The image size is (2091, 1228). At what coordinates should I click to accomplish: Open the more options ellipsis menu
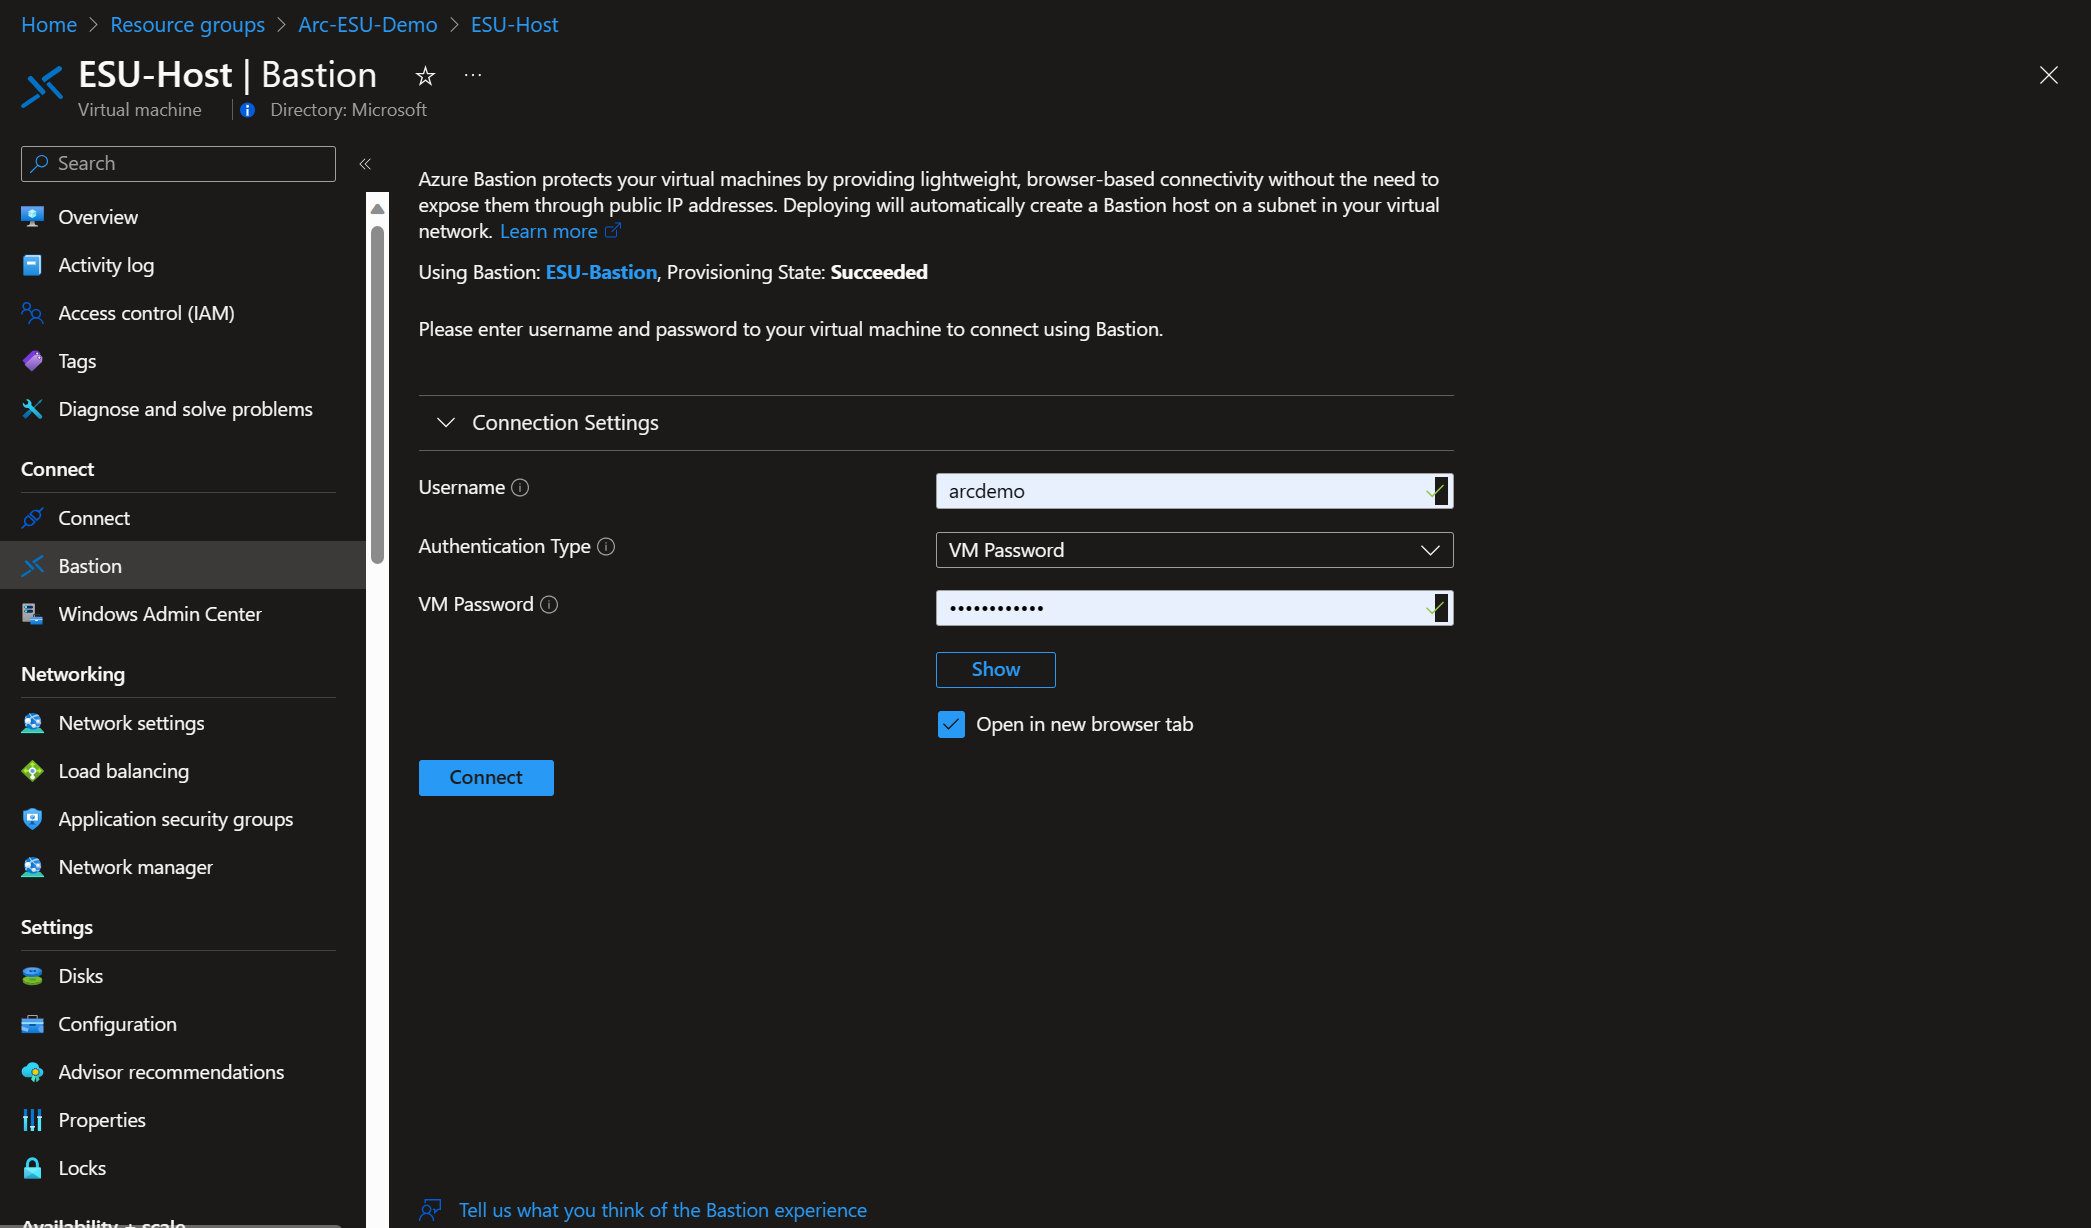[473, 75]
